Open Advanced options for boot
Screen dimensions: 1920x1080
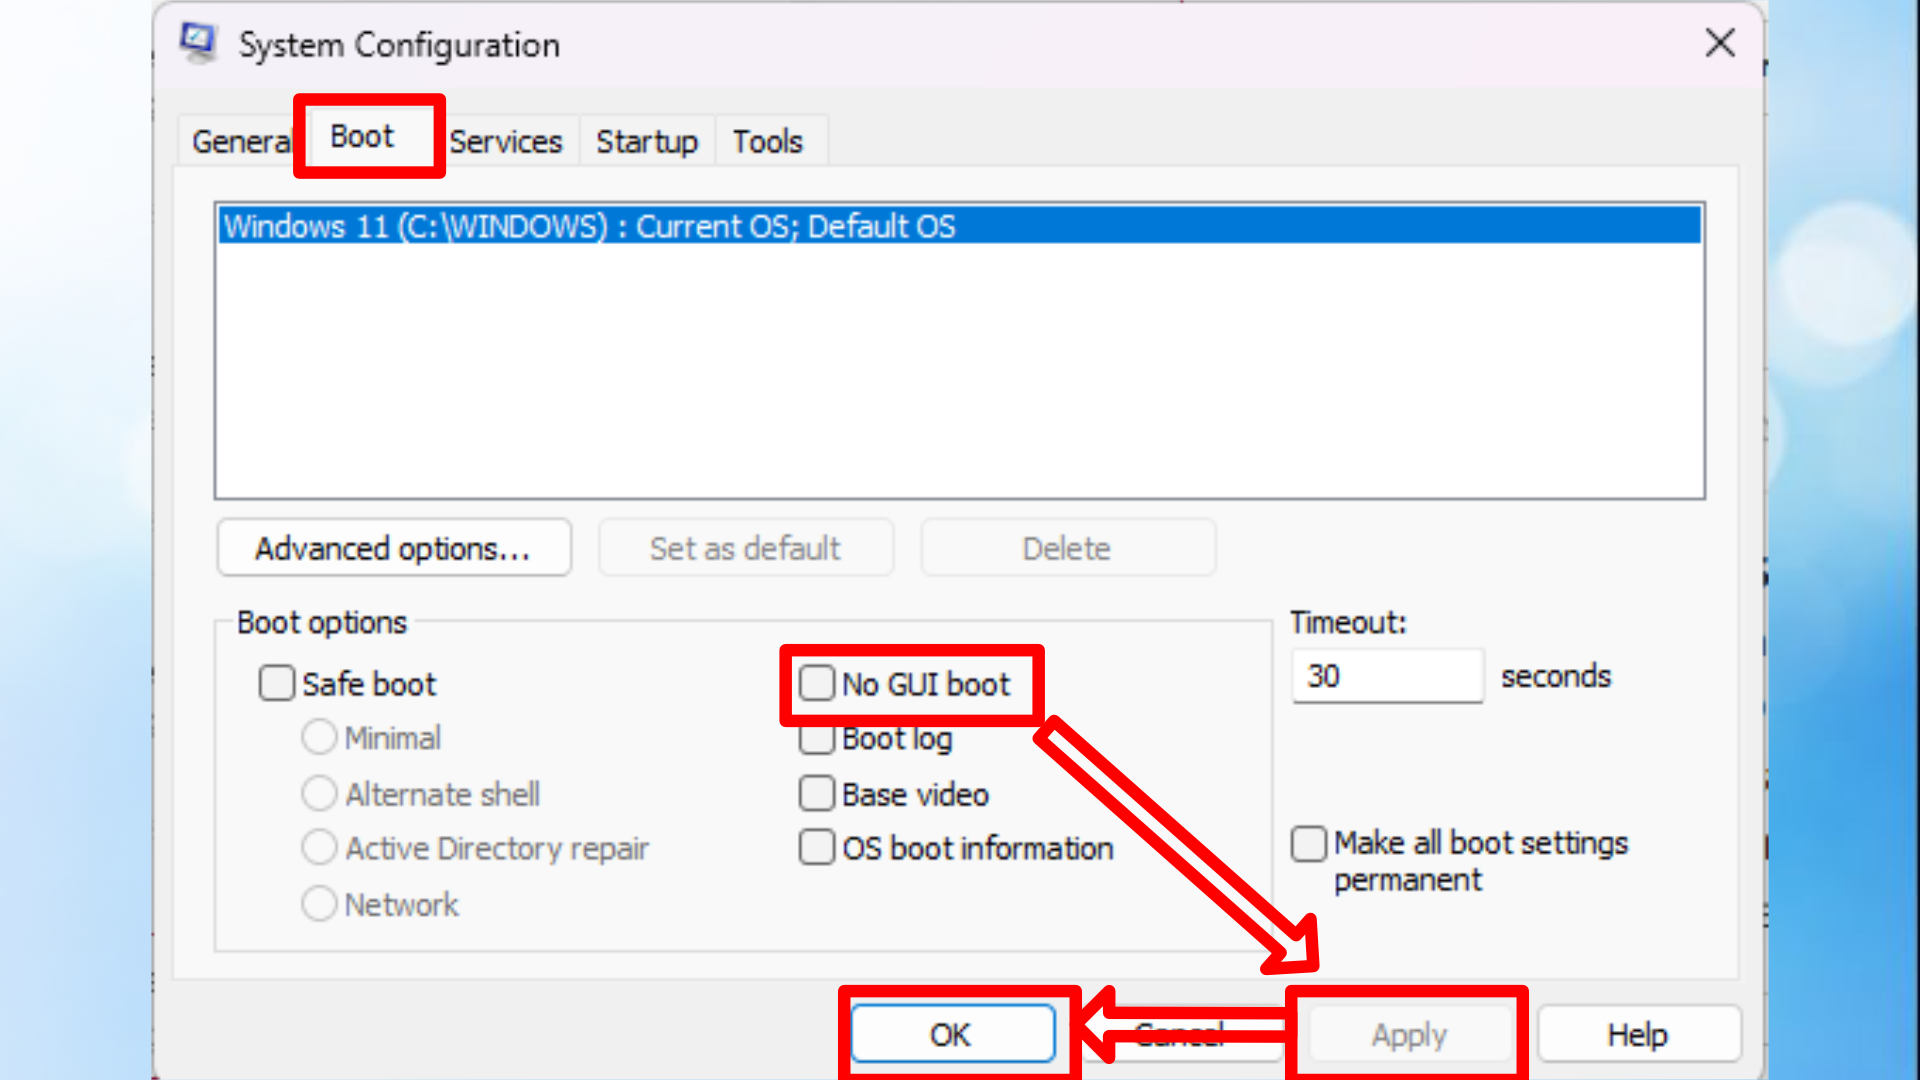[x=393, y=549]
